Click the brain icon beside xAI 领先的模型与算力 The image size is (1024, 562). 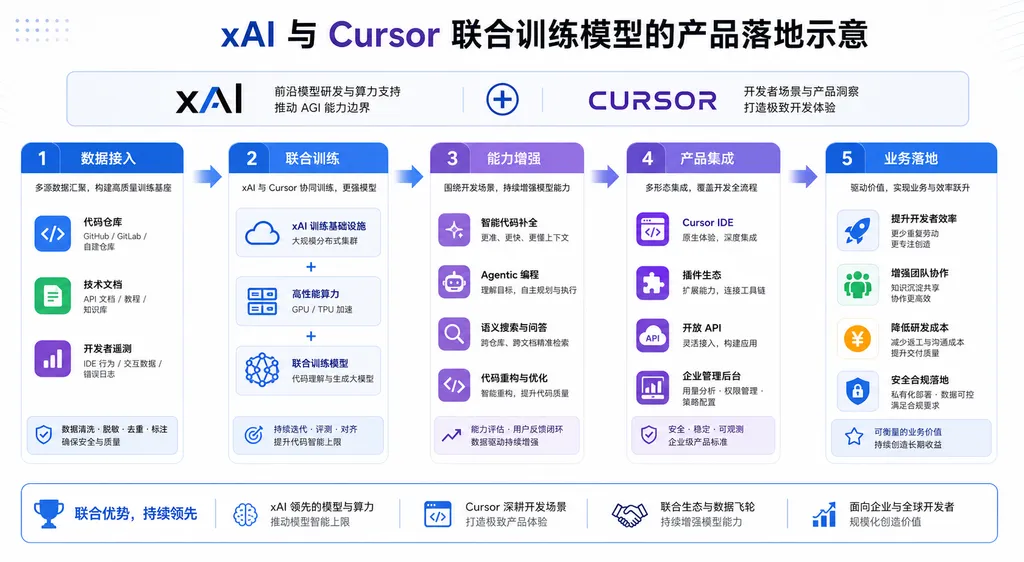[x=246, y=514]
